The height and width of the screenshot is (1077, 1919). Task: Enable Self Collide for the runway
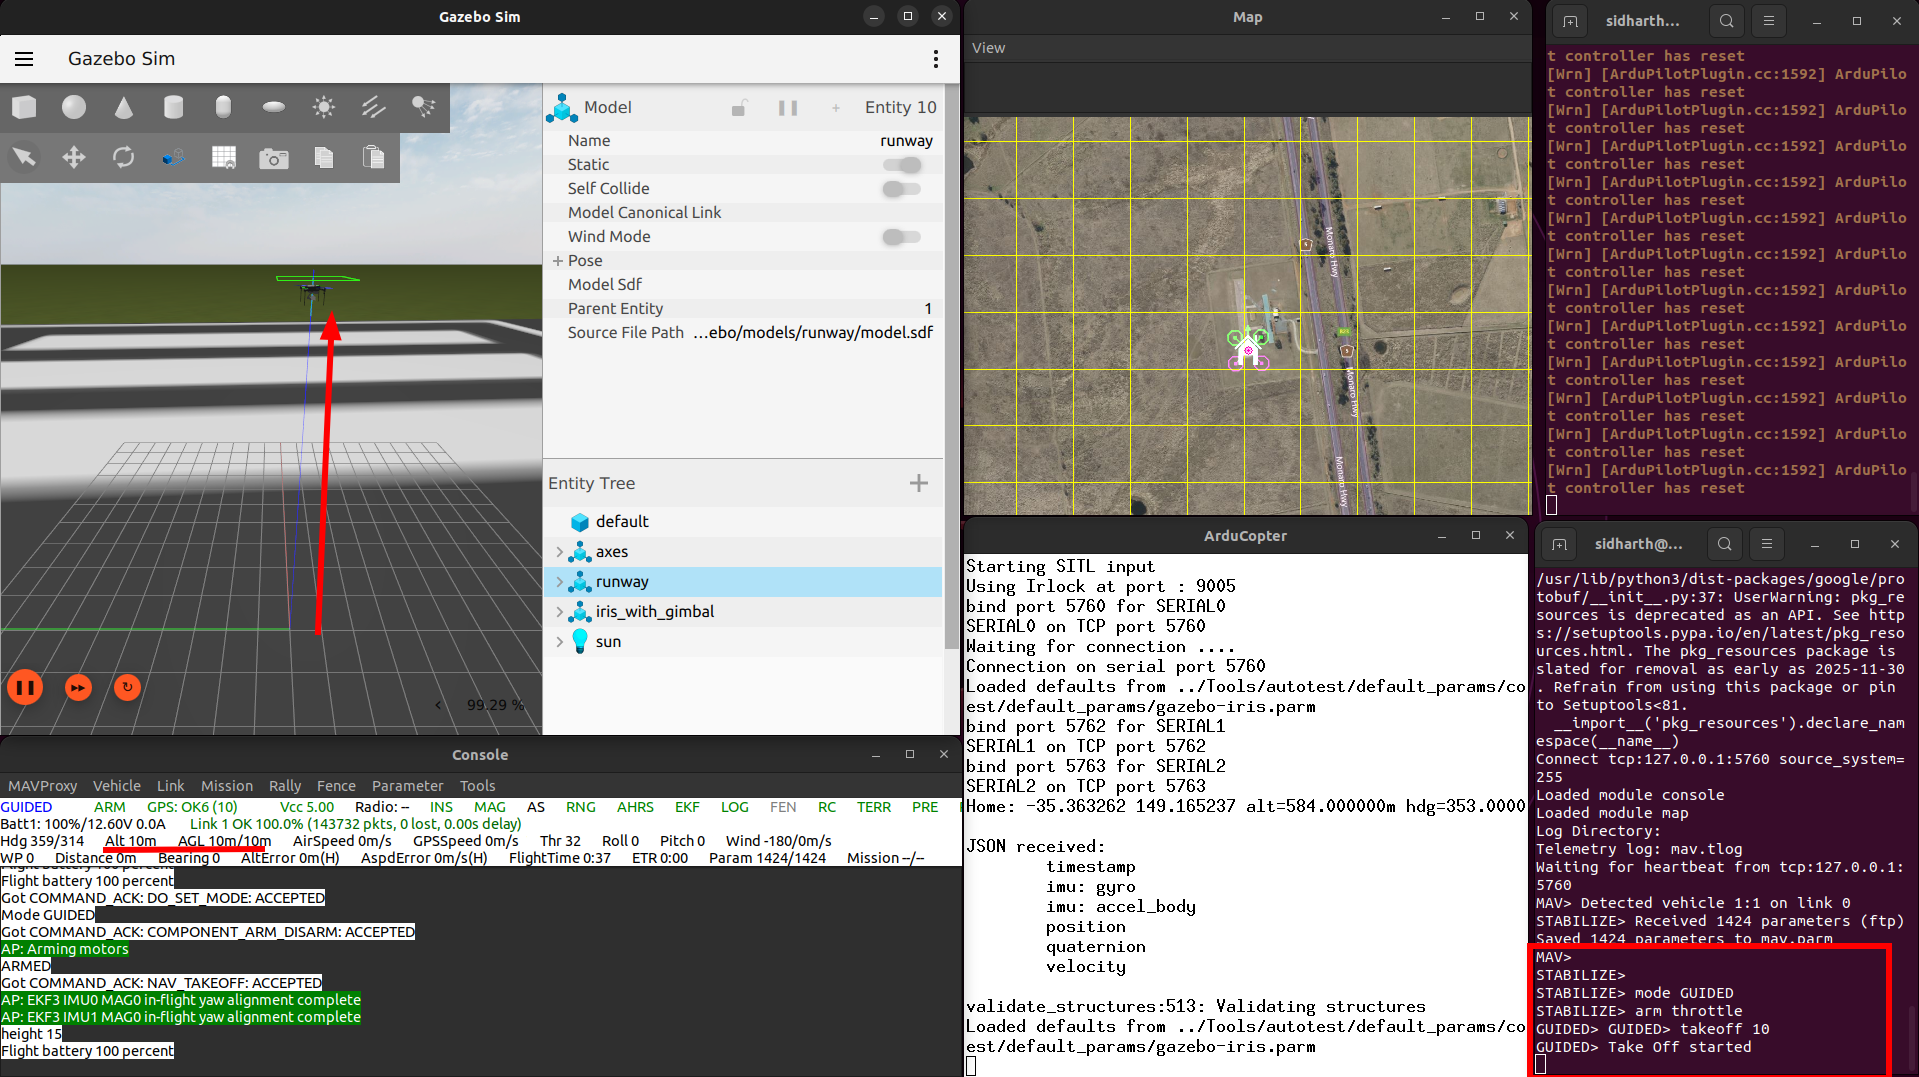899,189
